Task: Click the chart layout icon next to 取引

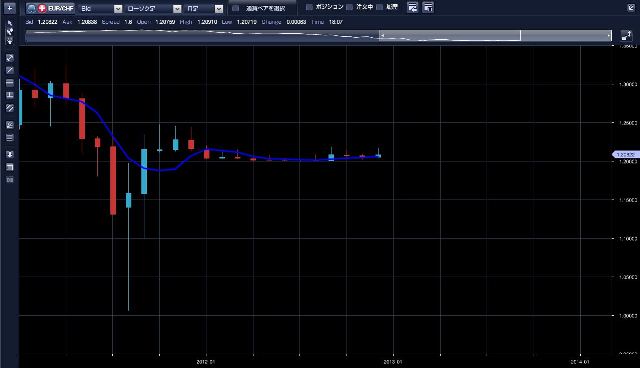Action: [412, 7]
